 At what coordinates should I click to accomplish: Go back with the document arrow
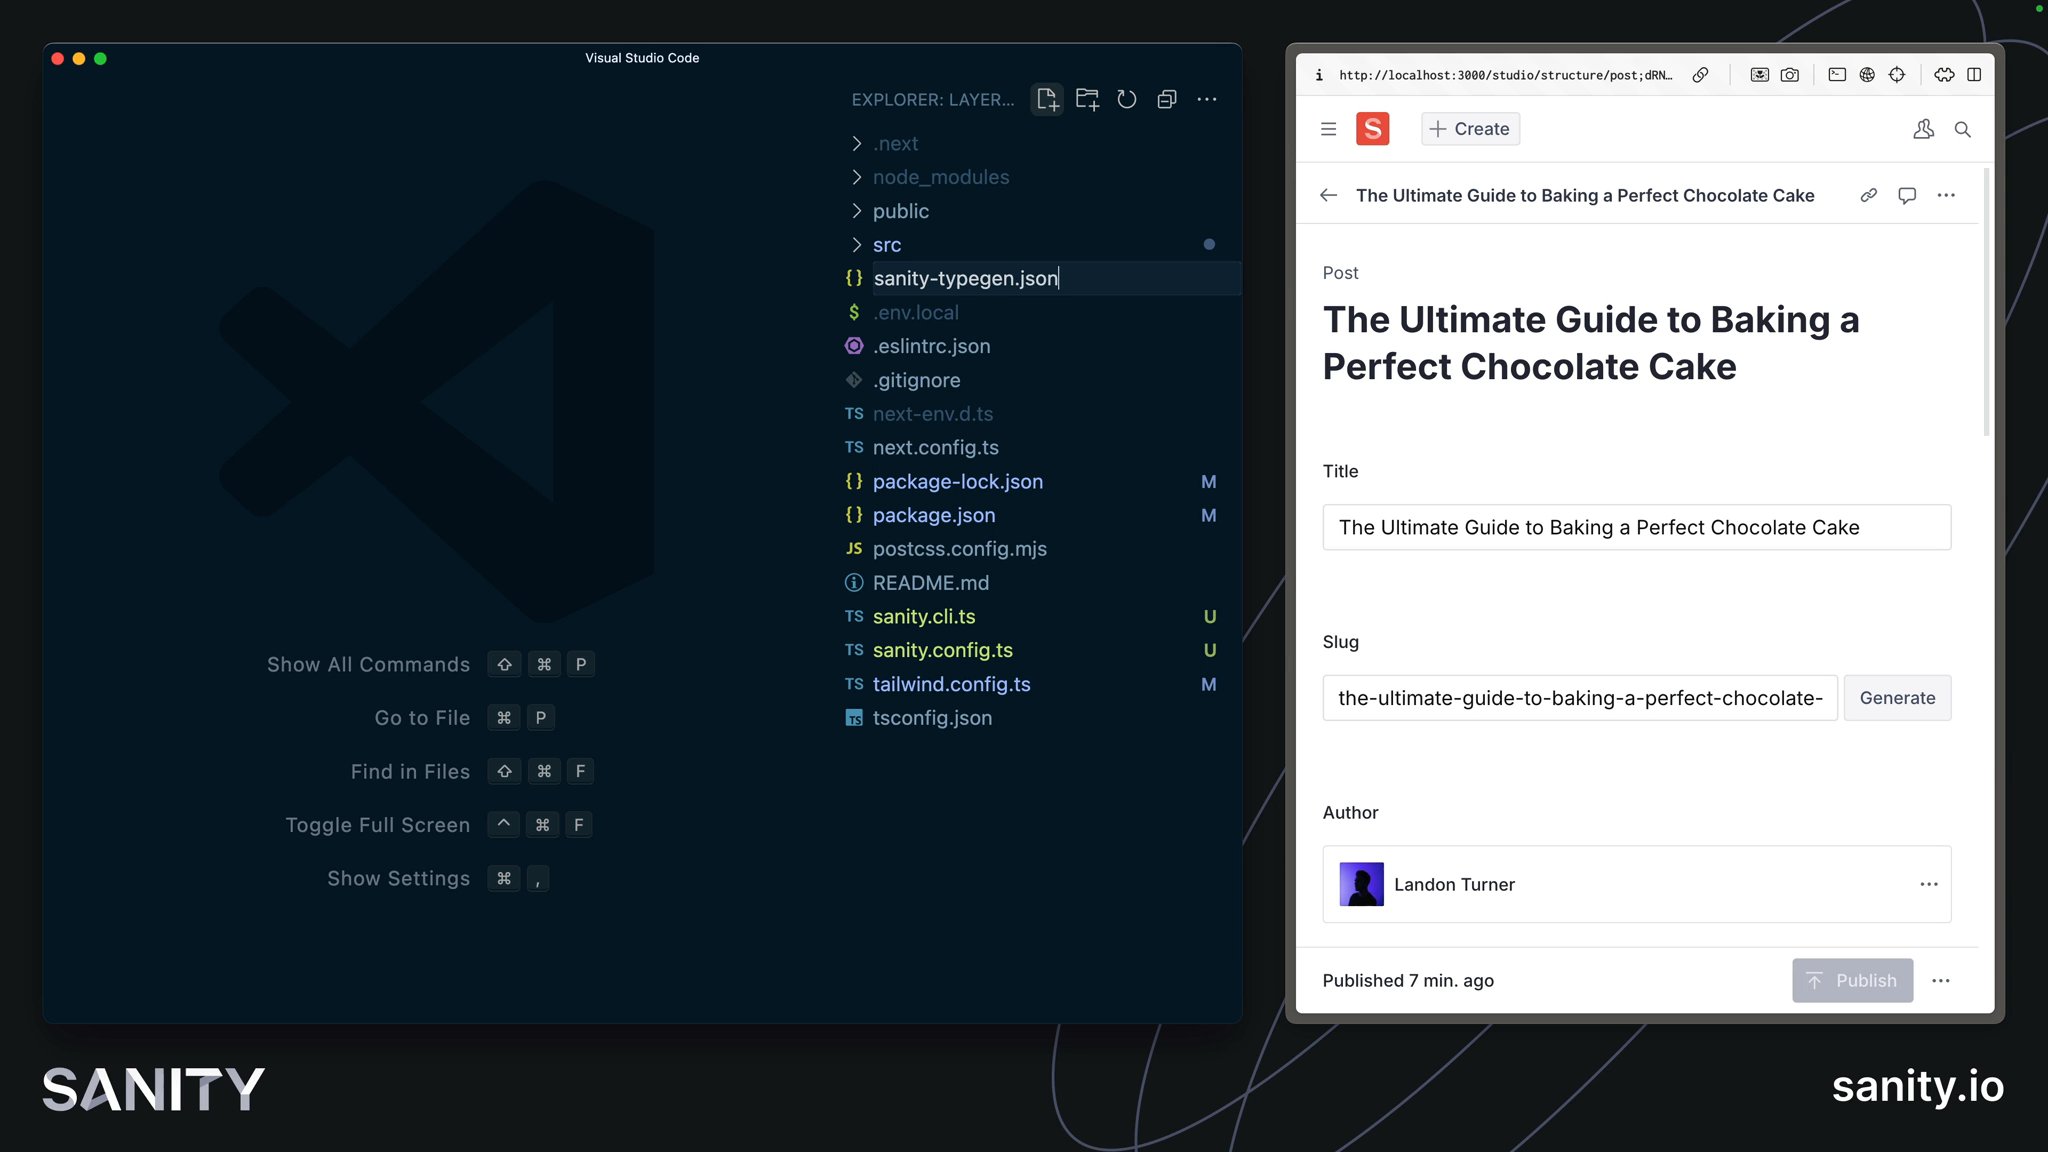click(x=1328, y=195)
